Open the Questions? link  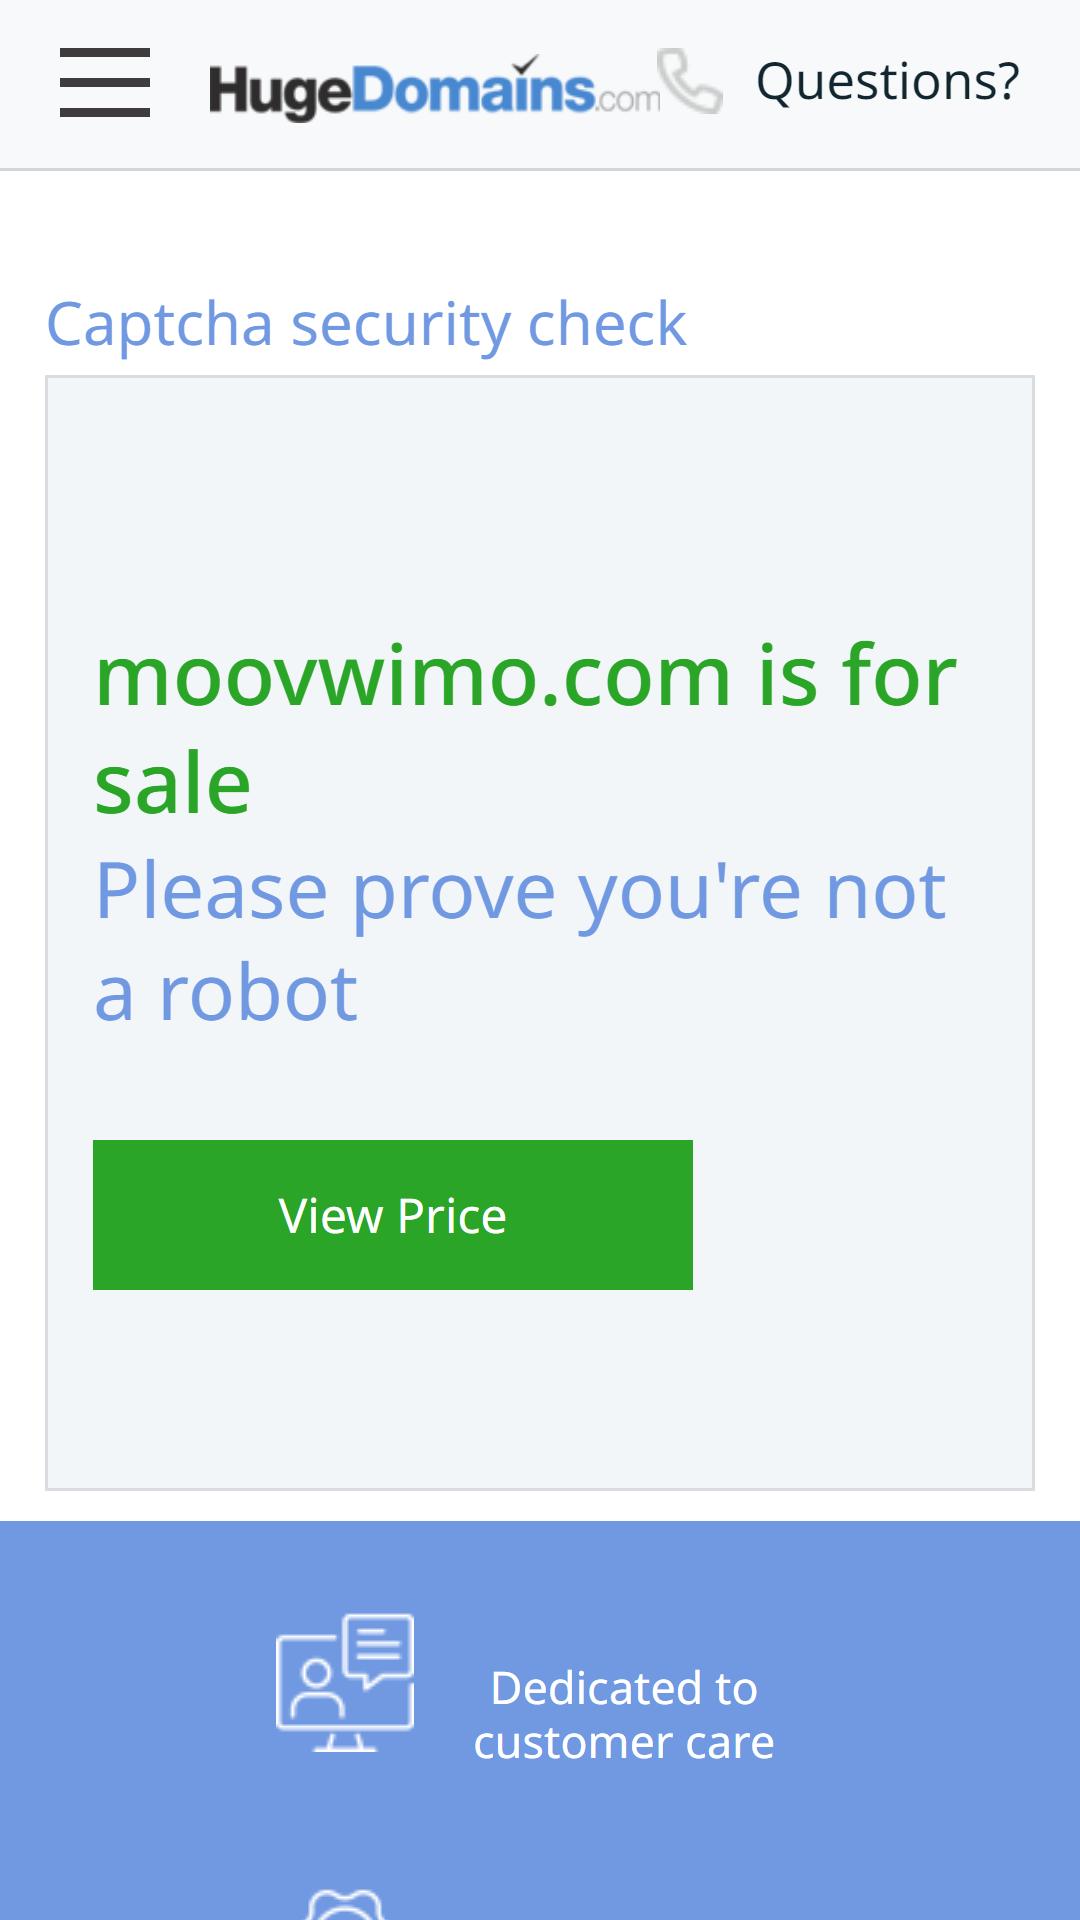click(x=888, y=81)
